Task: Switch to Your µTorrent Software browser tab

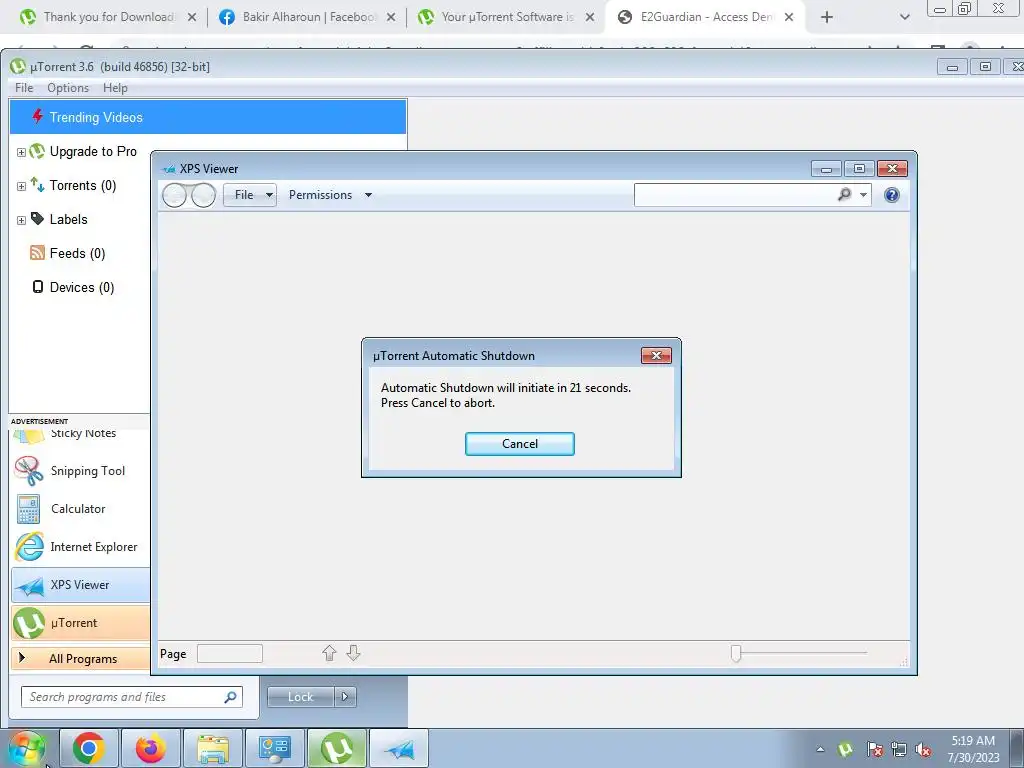Action: click(506, 17)
